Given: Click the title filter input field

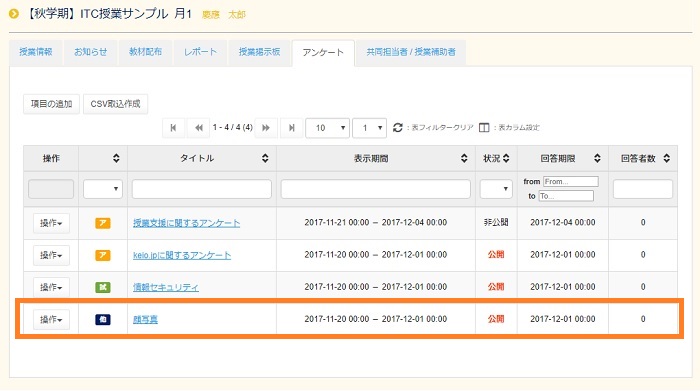Looking at the screenshot, I should point(202,189).
